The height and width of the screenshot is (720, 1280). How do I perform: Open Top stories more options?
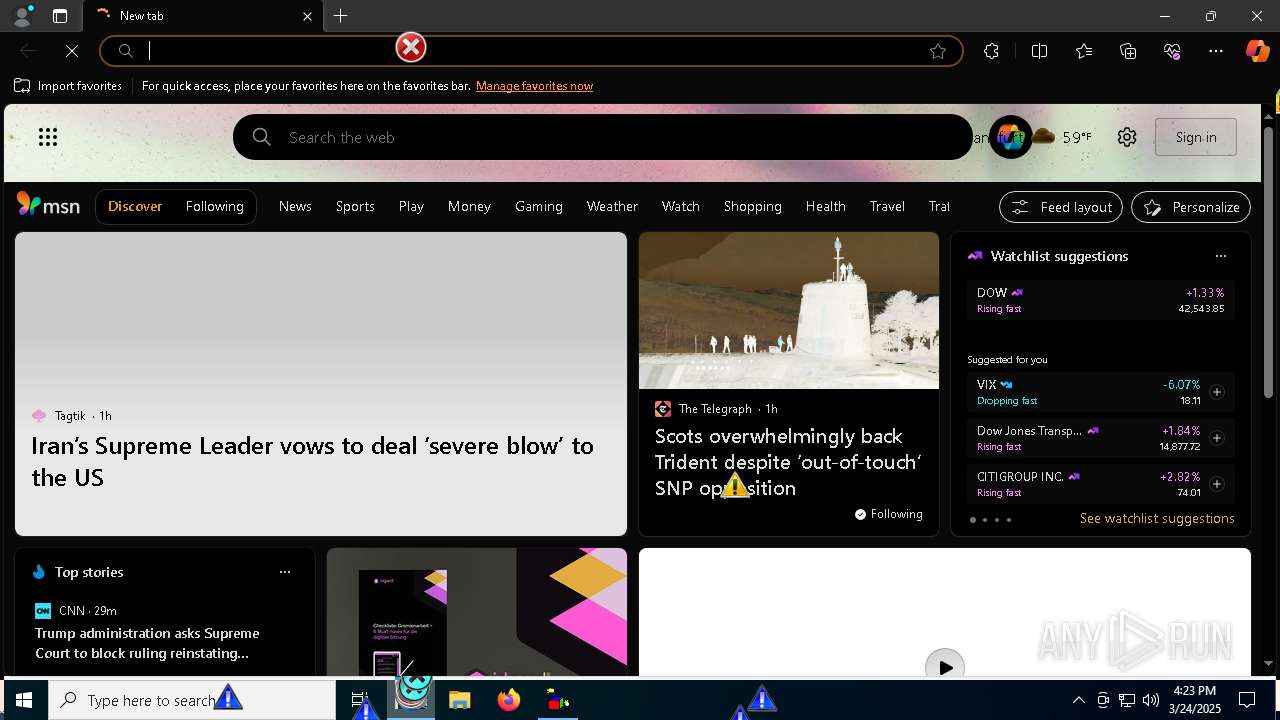285,572
